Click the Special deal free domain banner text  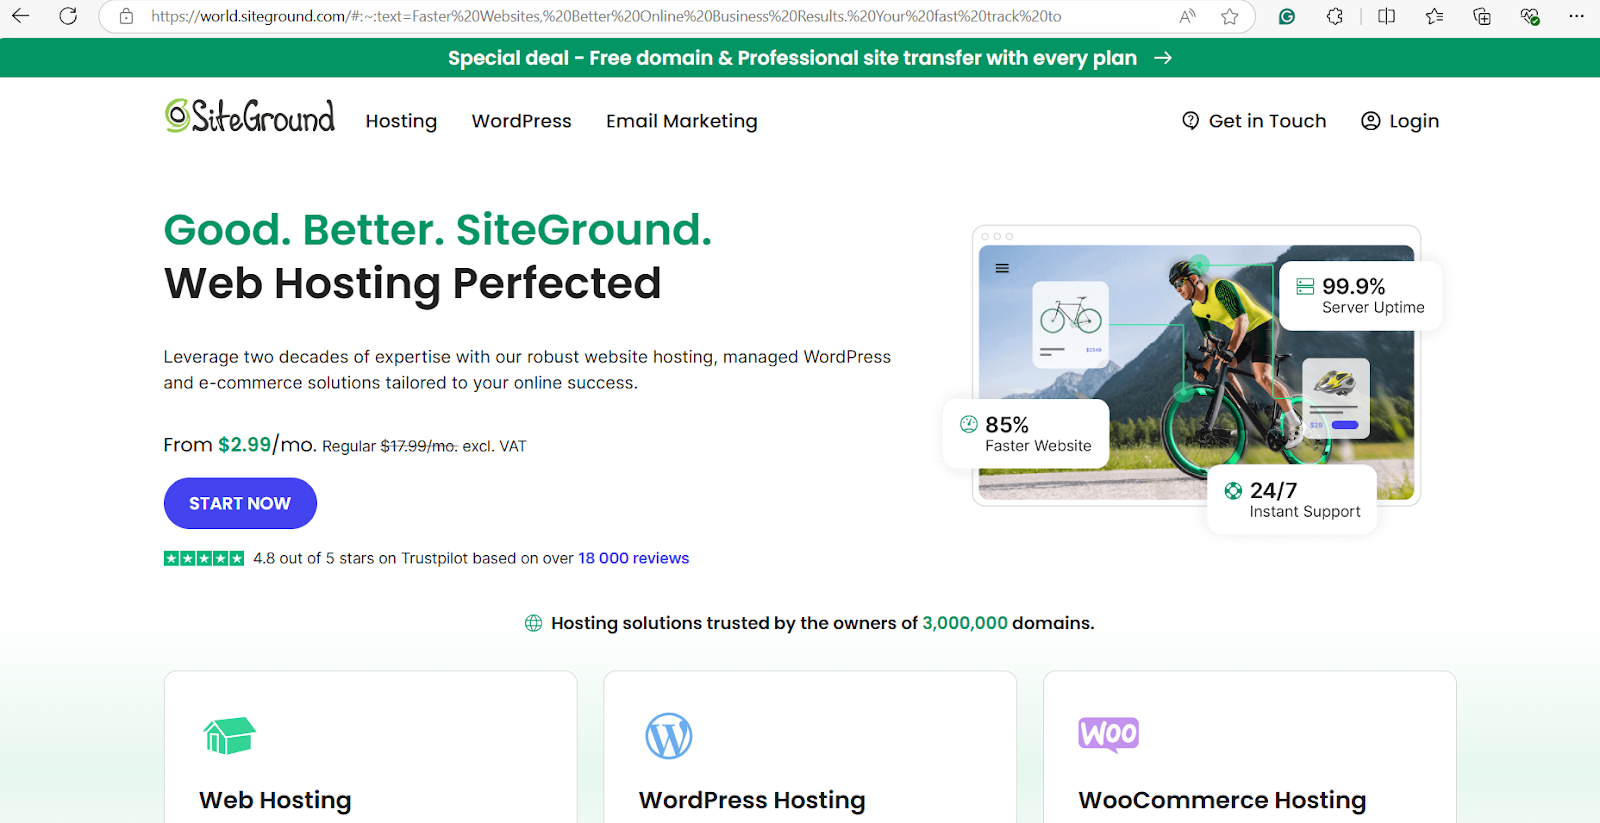pyautogui.click(x=792, y=58)
